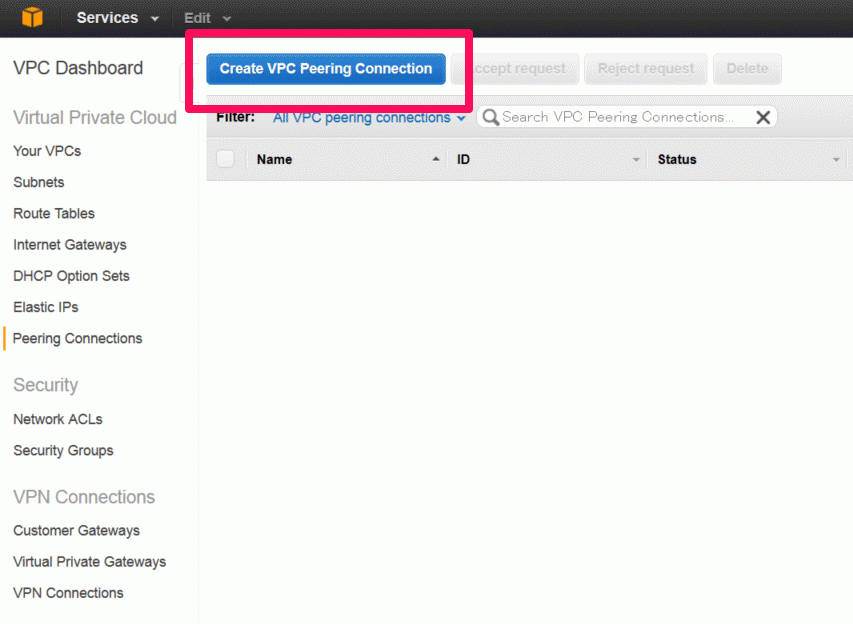Expand the All VPC peering connections filter
This screenshot has width=853, height=624.
point(369,118)
